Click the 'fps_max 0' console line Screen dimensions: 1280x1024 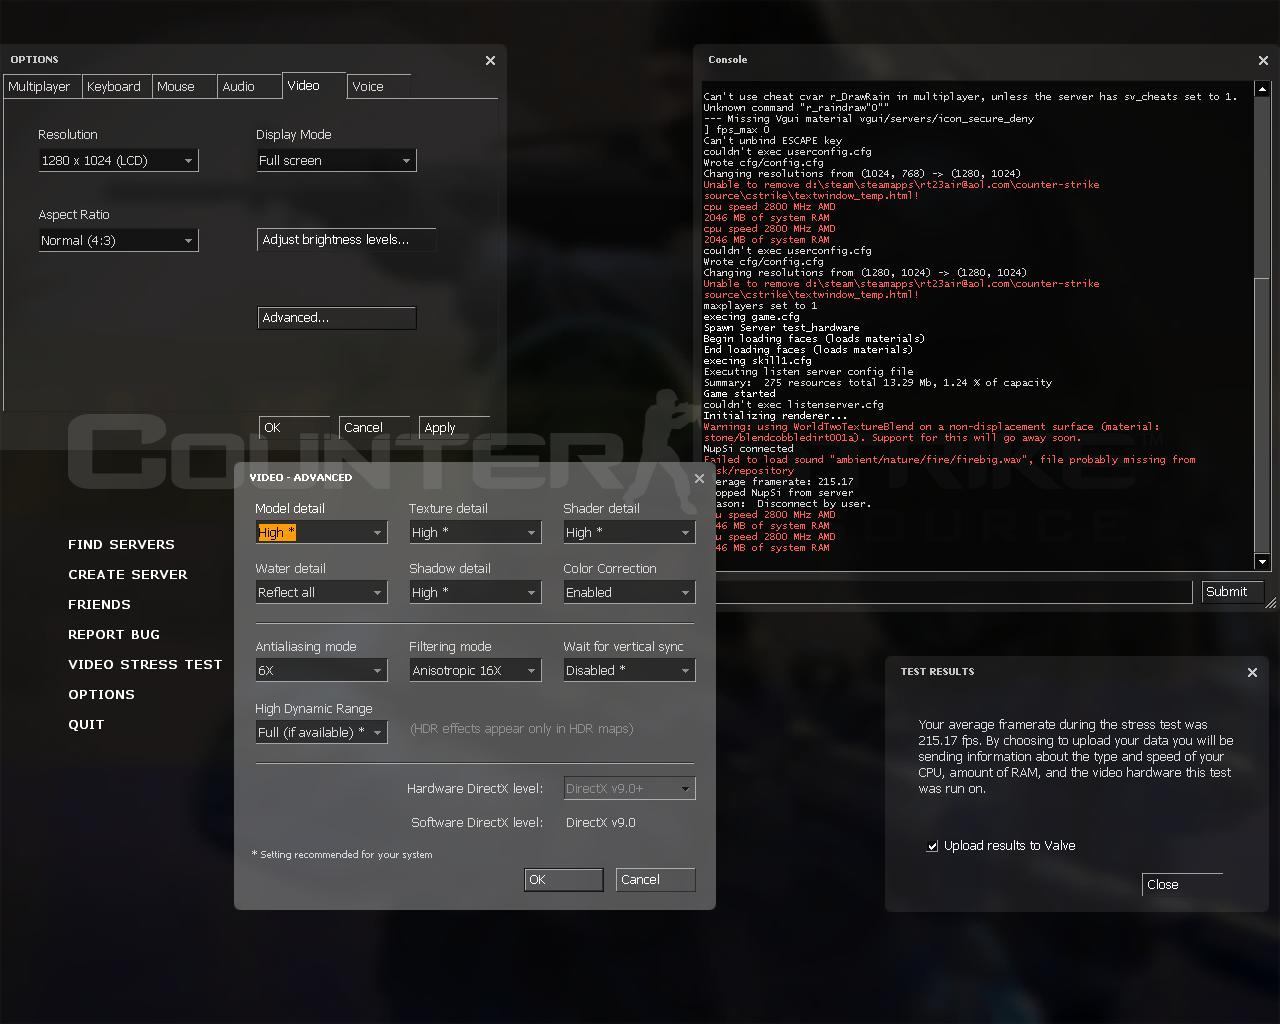737,130
